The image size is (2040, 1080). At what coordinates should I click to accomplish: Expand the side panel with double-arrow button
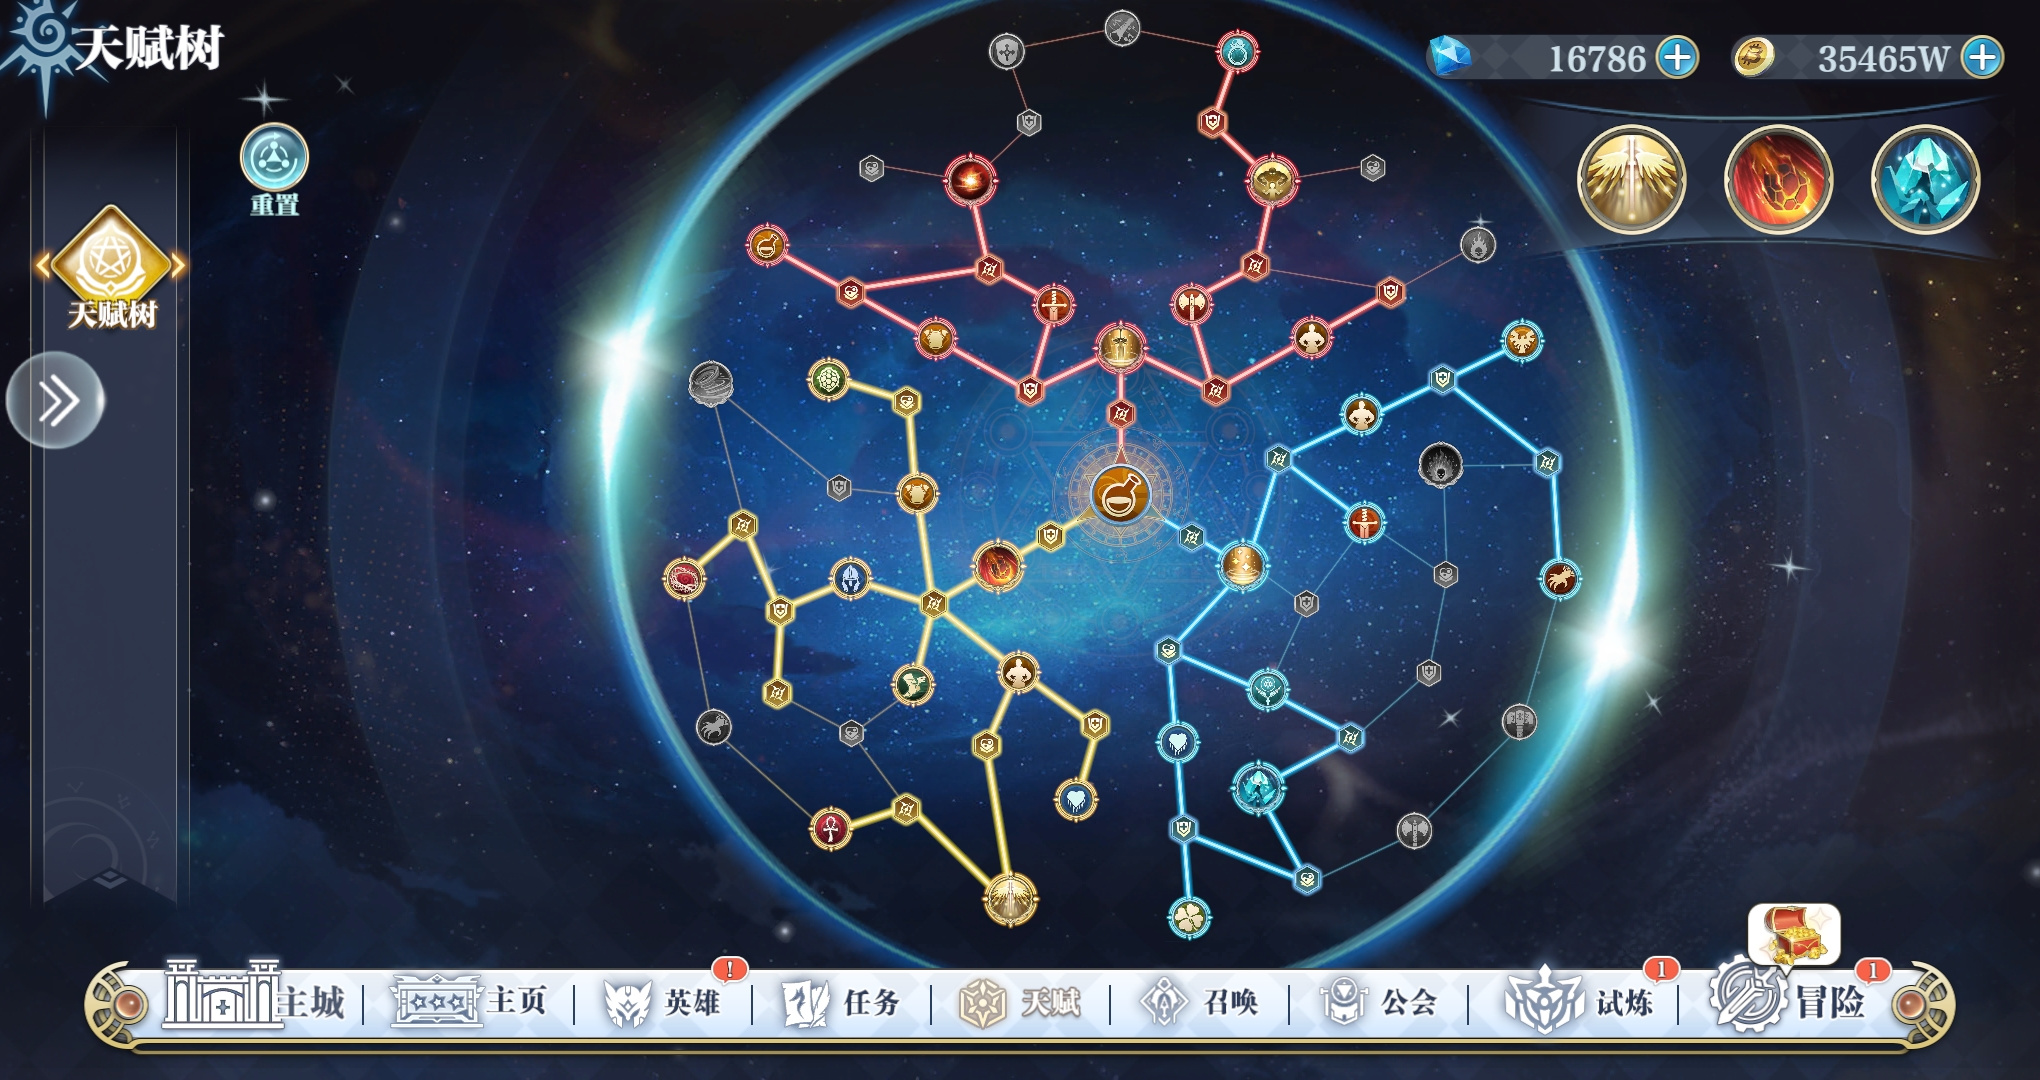(x=56, y=400)
